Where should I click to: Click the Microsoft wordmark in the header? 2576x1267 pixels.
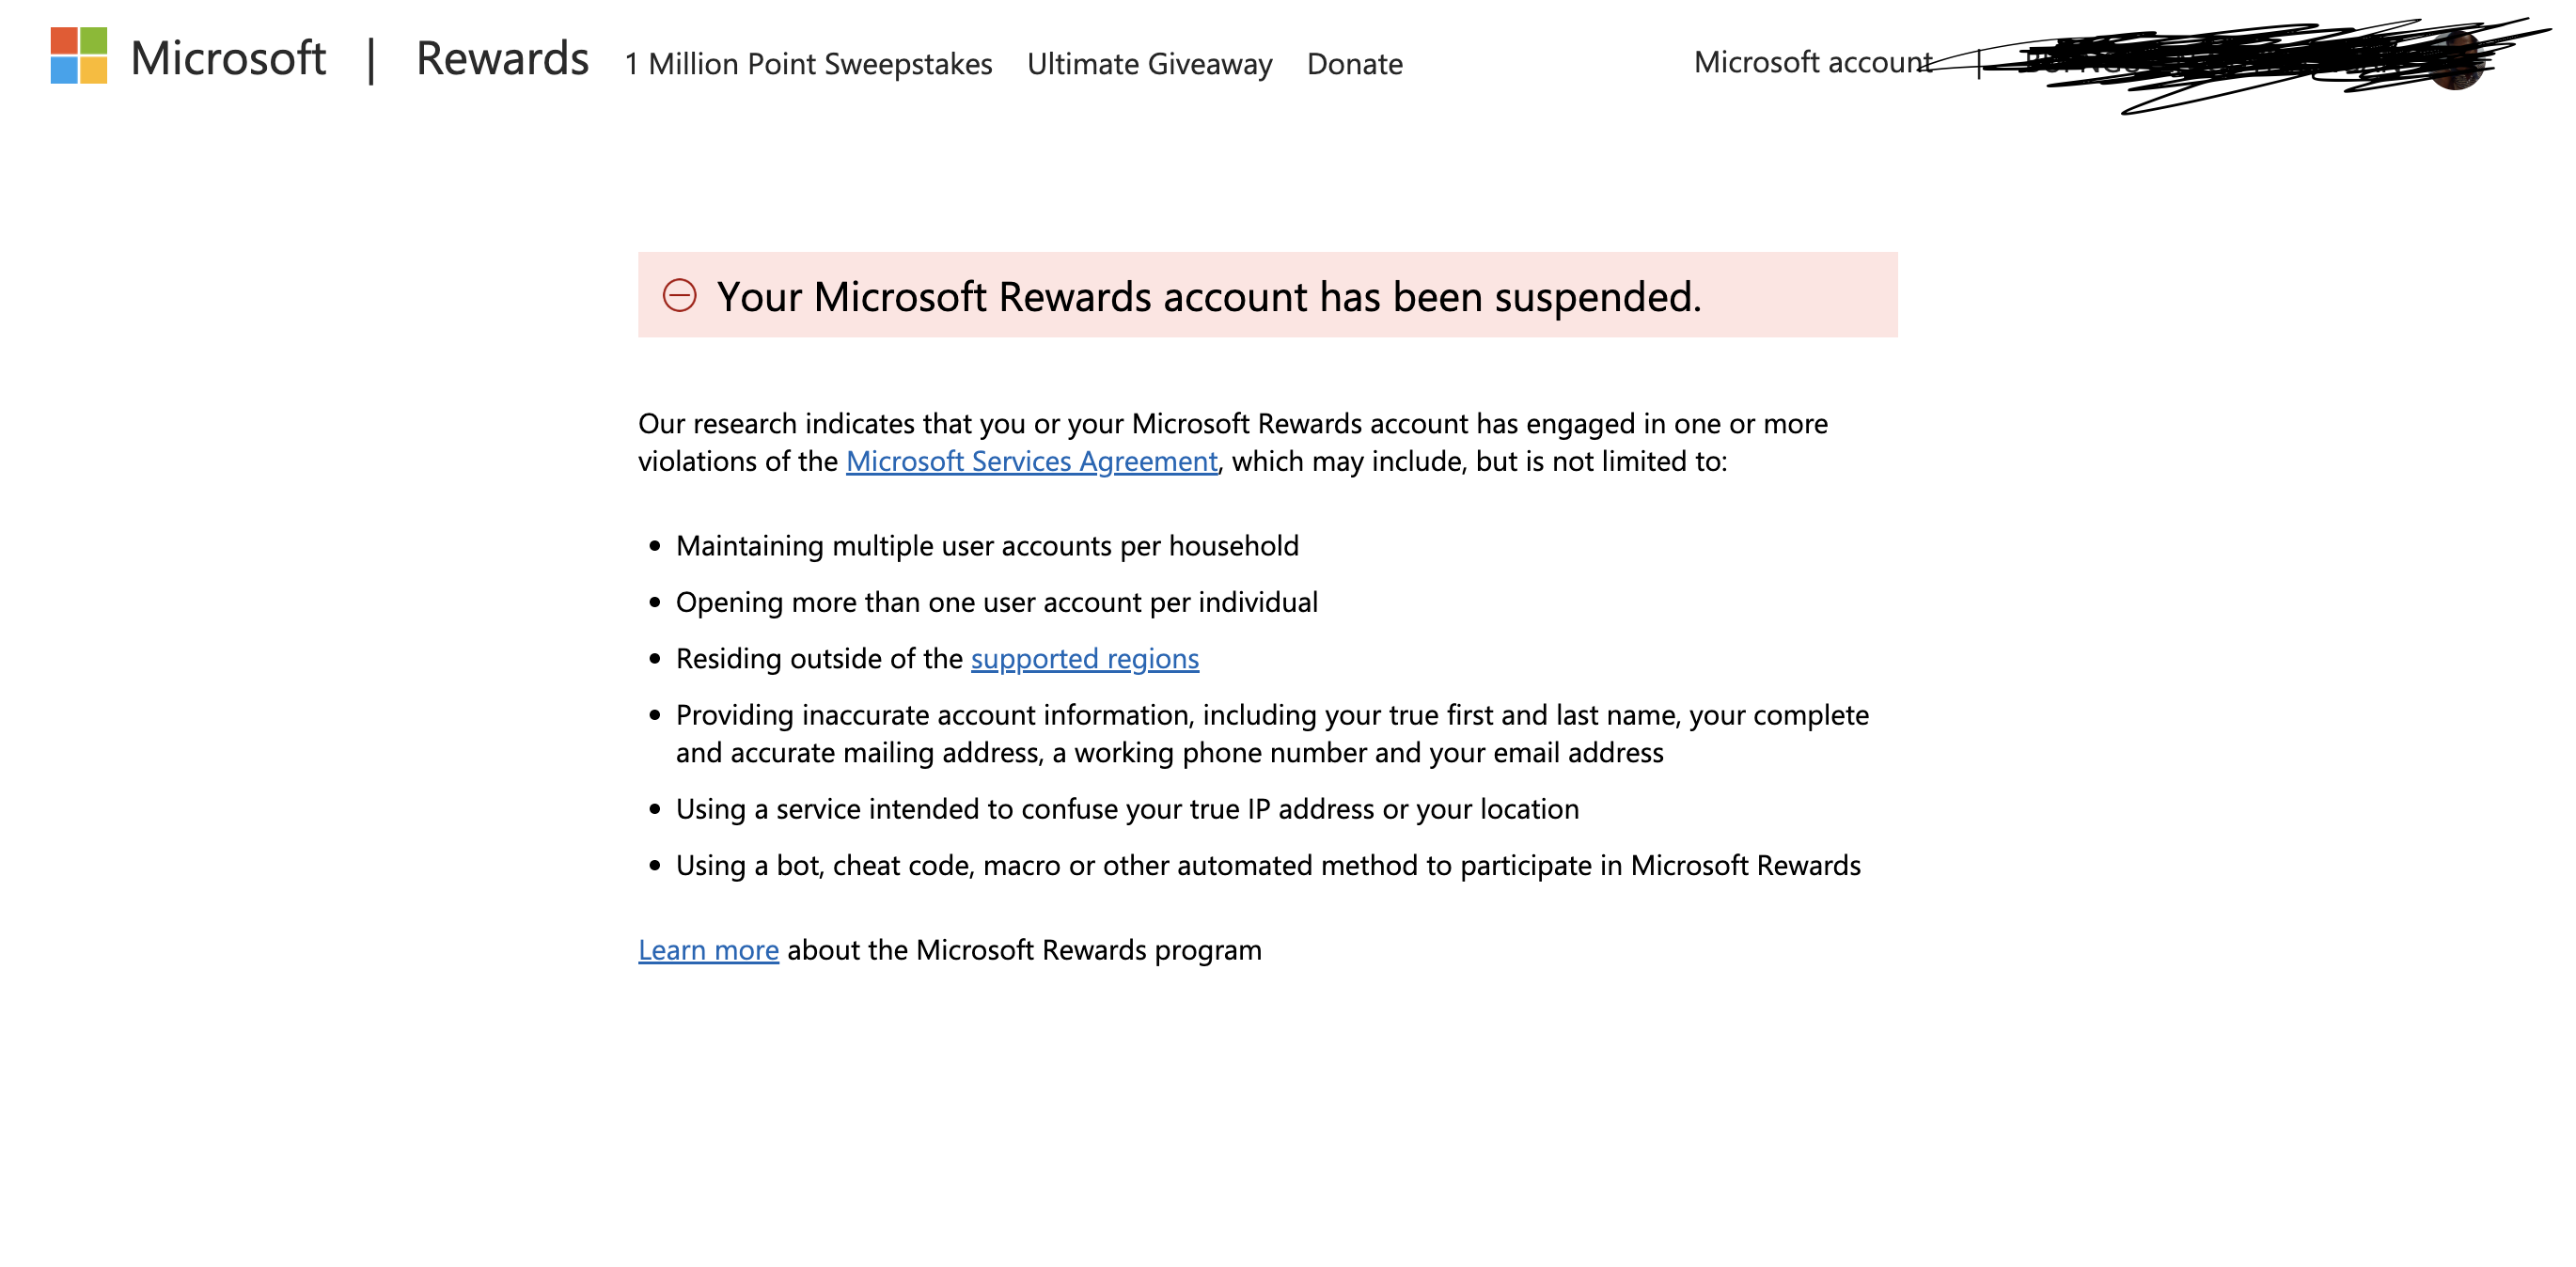[x=229, y=57]
